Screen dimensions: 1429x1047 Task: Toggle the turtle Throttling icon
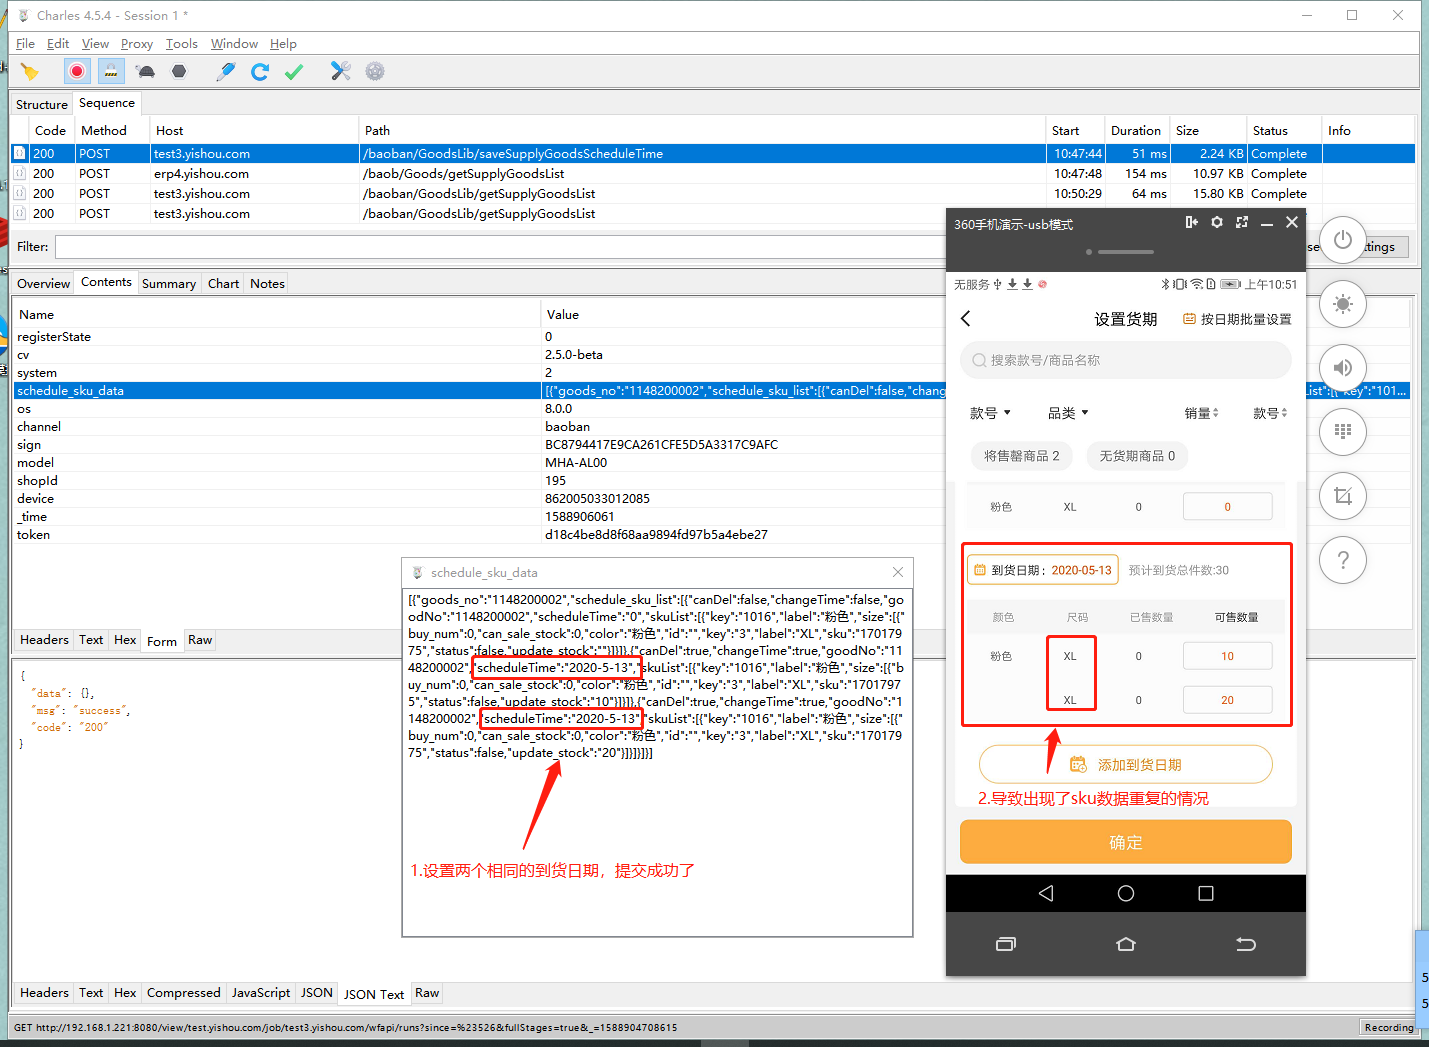[146, 71]
